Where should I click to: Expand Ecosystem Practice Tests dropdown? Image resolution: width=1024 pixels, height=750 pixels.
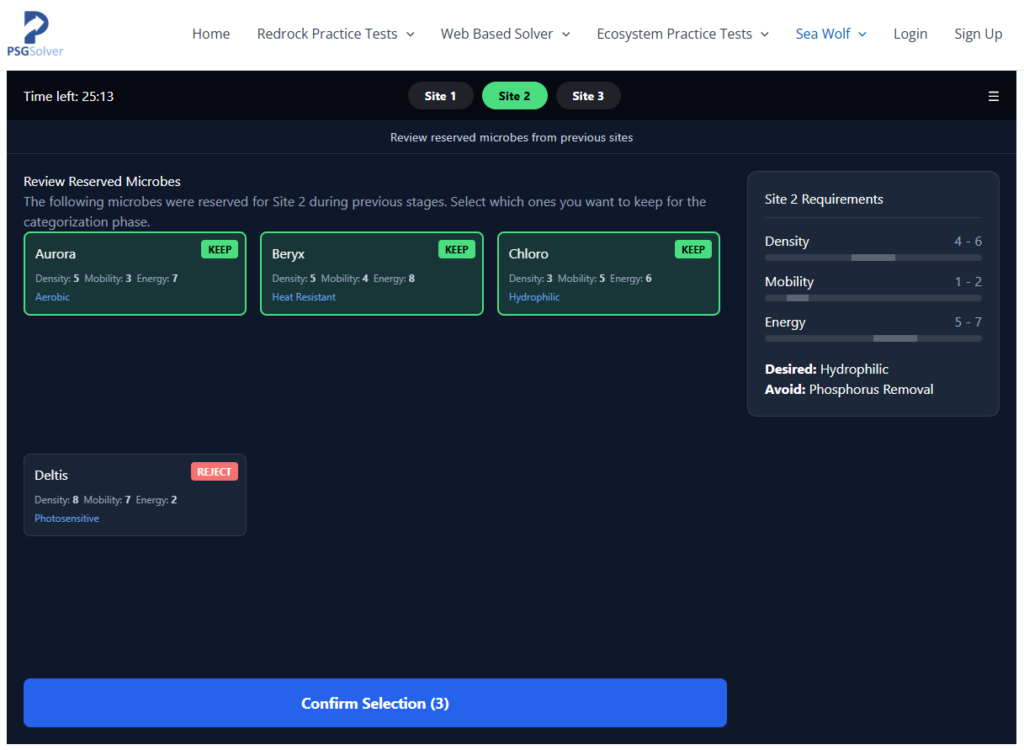click(682, 34)
